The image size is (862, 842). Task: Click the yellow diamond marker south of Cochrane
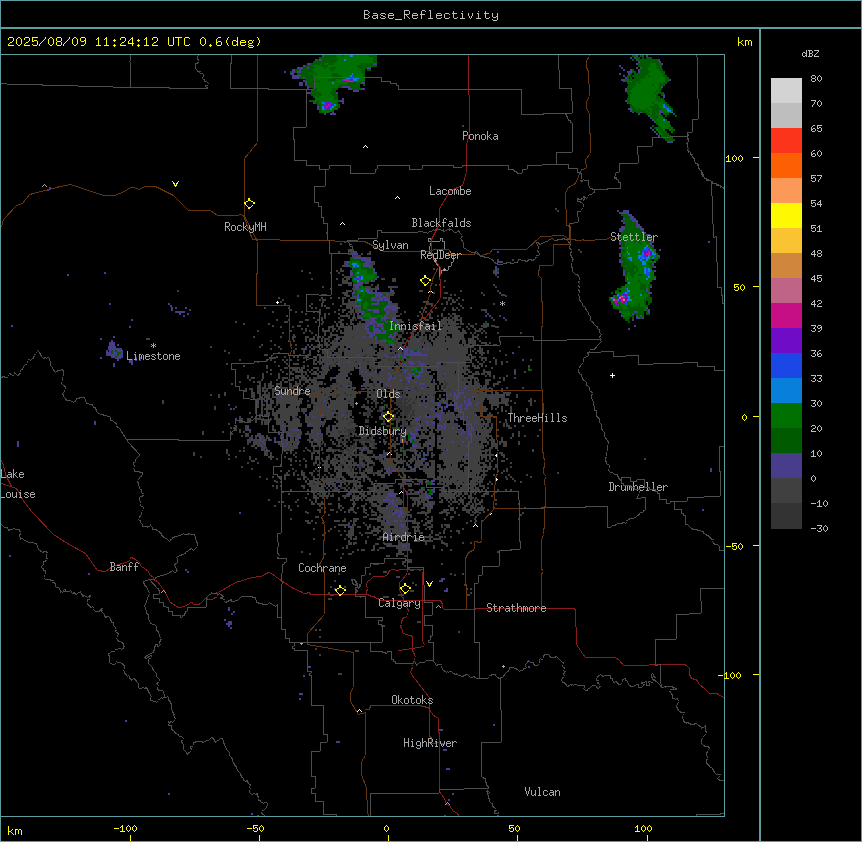click(340, 590)
